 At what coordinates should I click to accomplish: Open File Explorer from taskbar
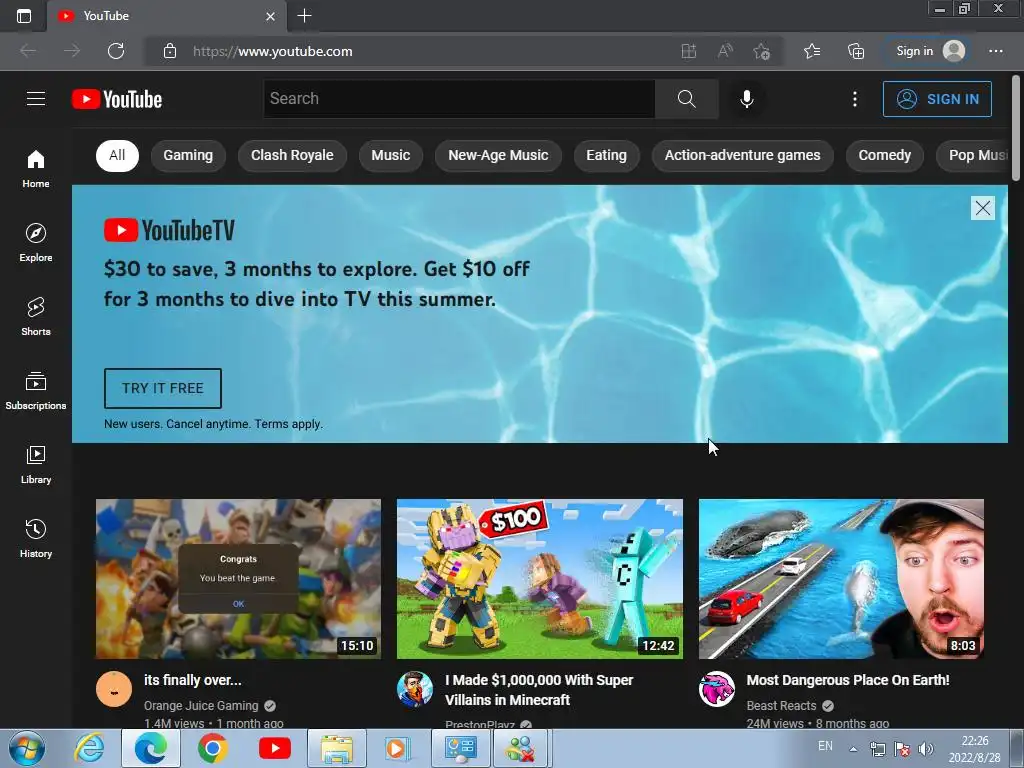337,748
